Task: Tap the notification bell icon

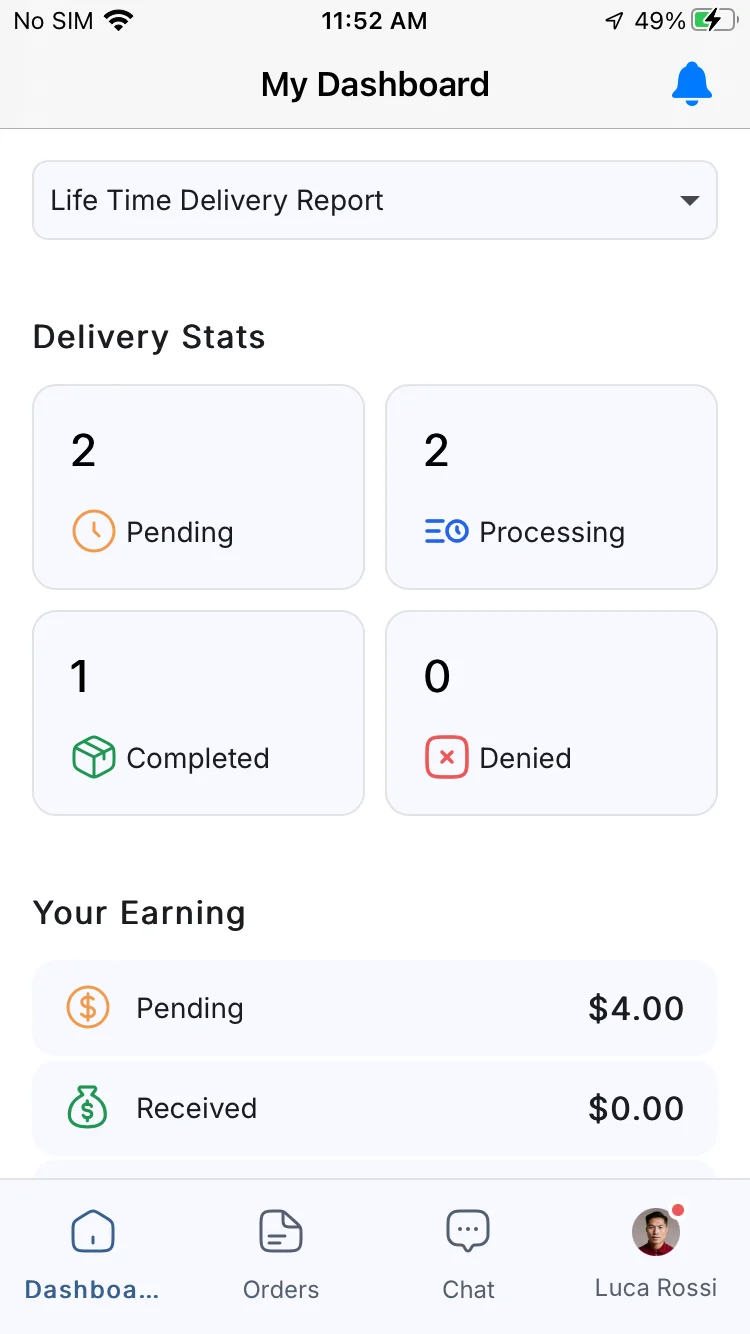Action: click(691, 84)
